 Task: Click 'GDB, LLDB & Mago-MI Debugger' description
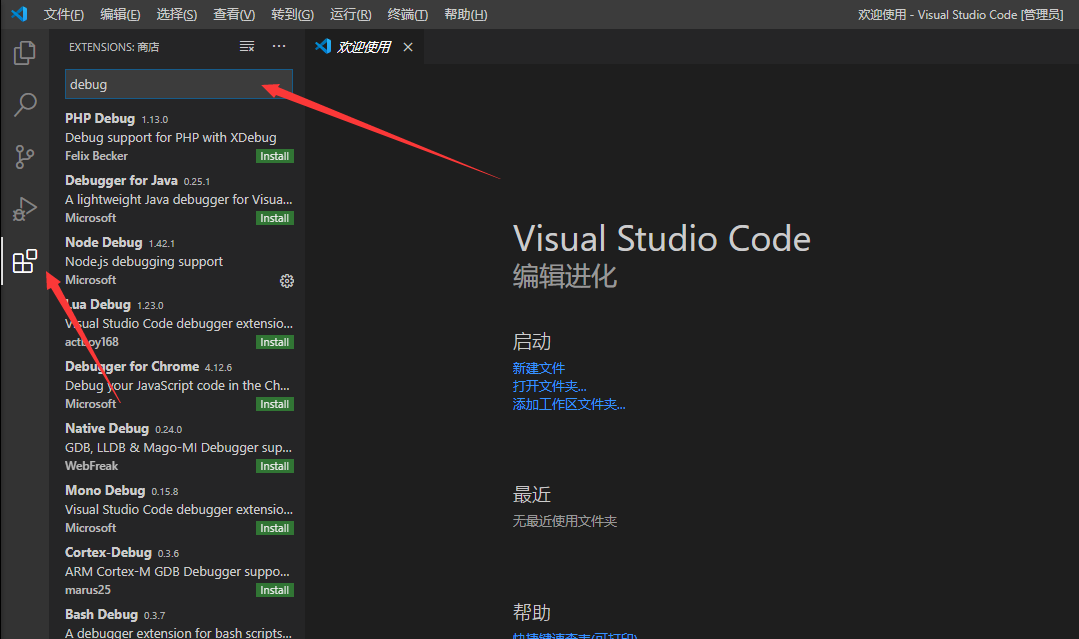pyautogui.click(x=178, y=447)
